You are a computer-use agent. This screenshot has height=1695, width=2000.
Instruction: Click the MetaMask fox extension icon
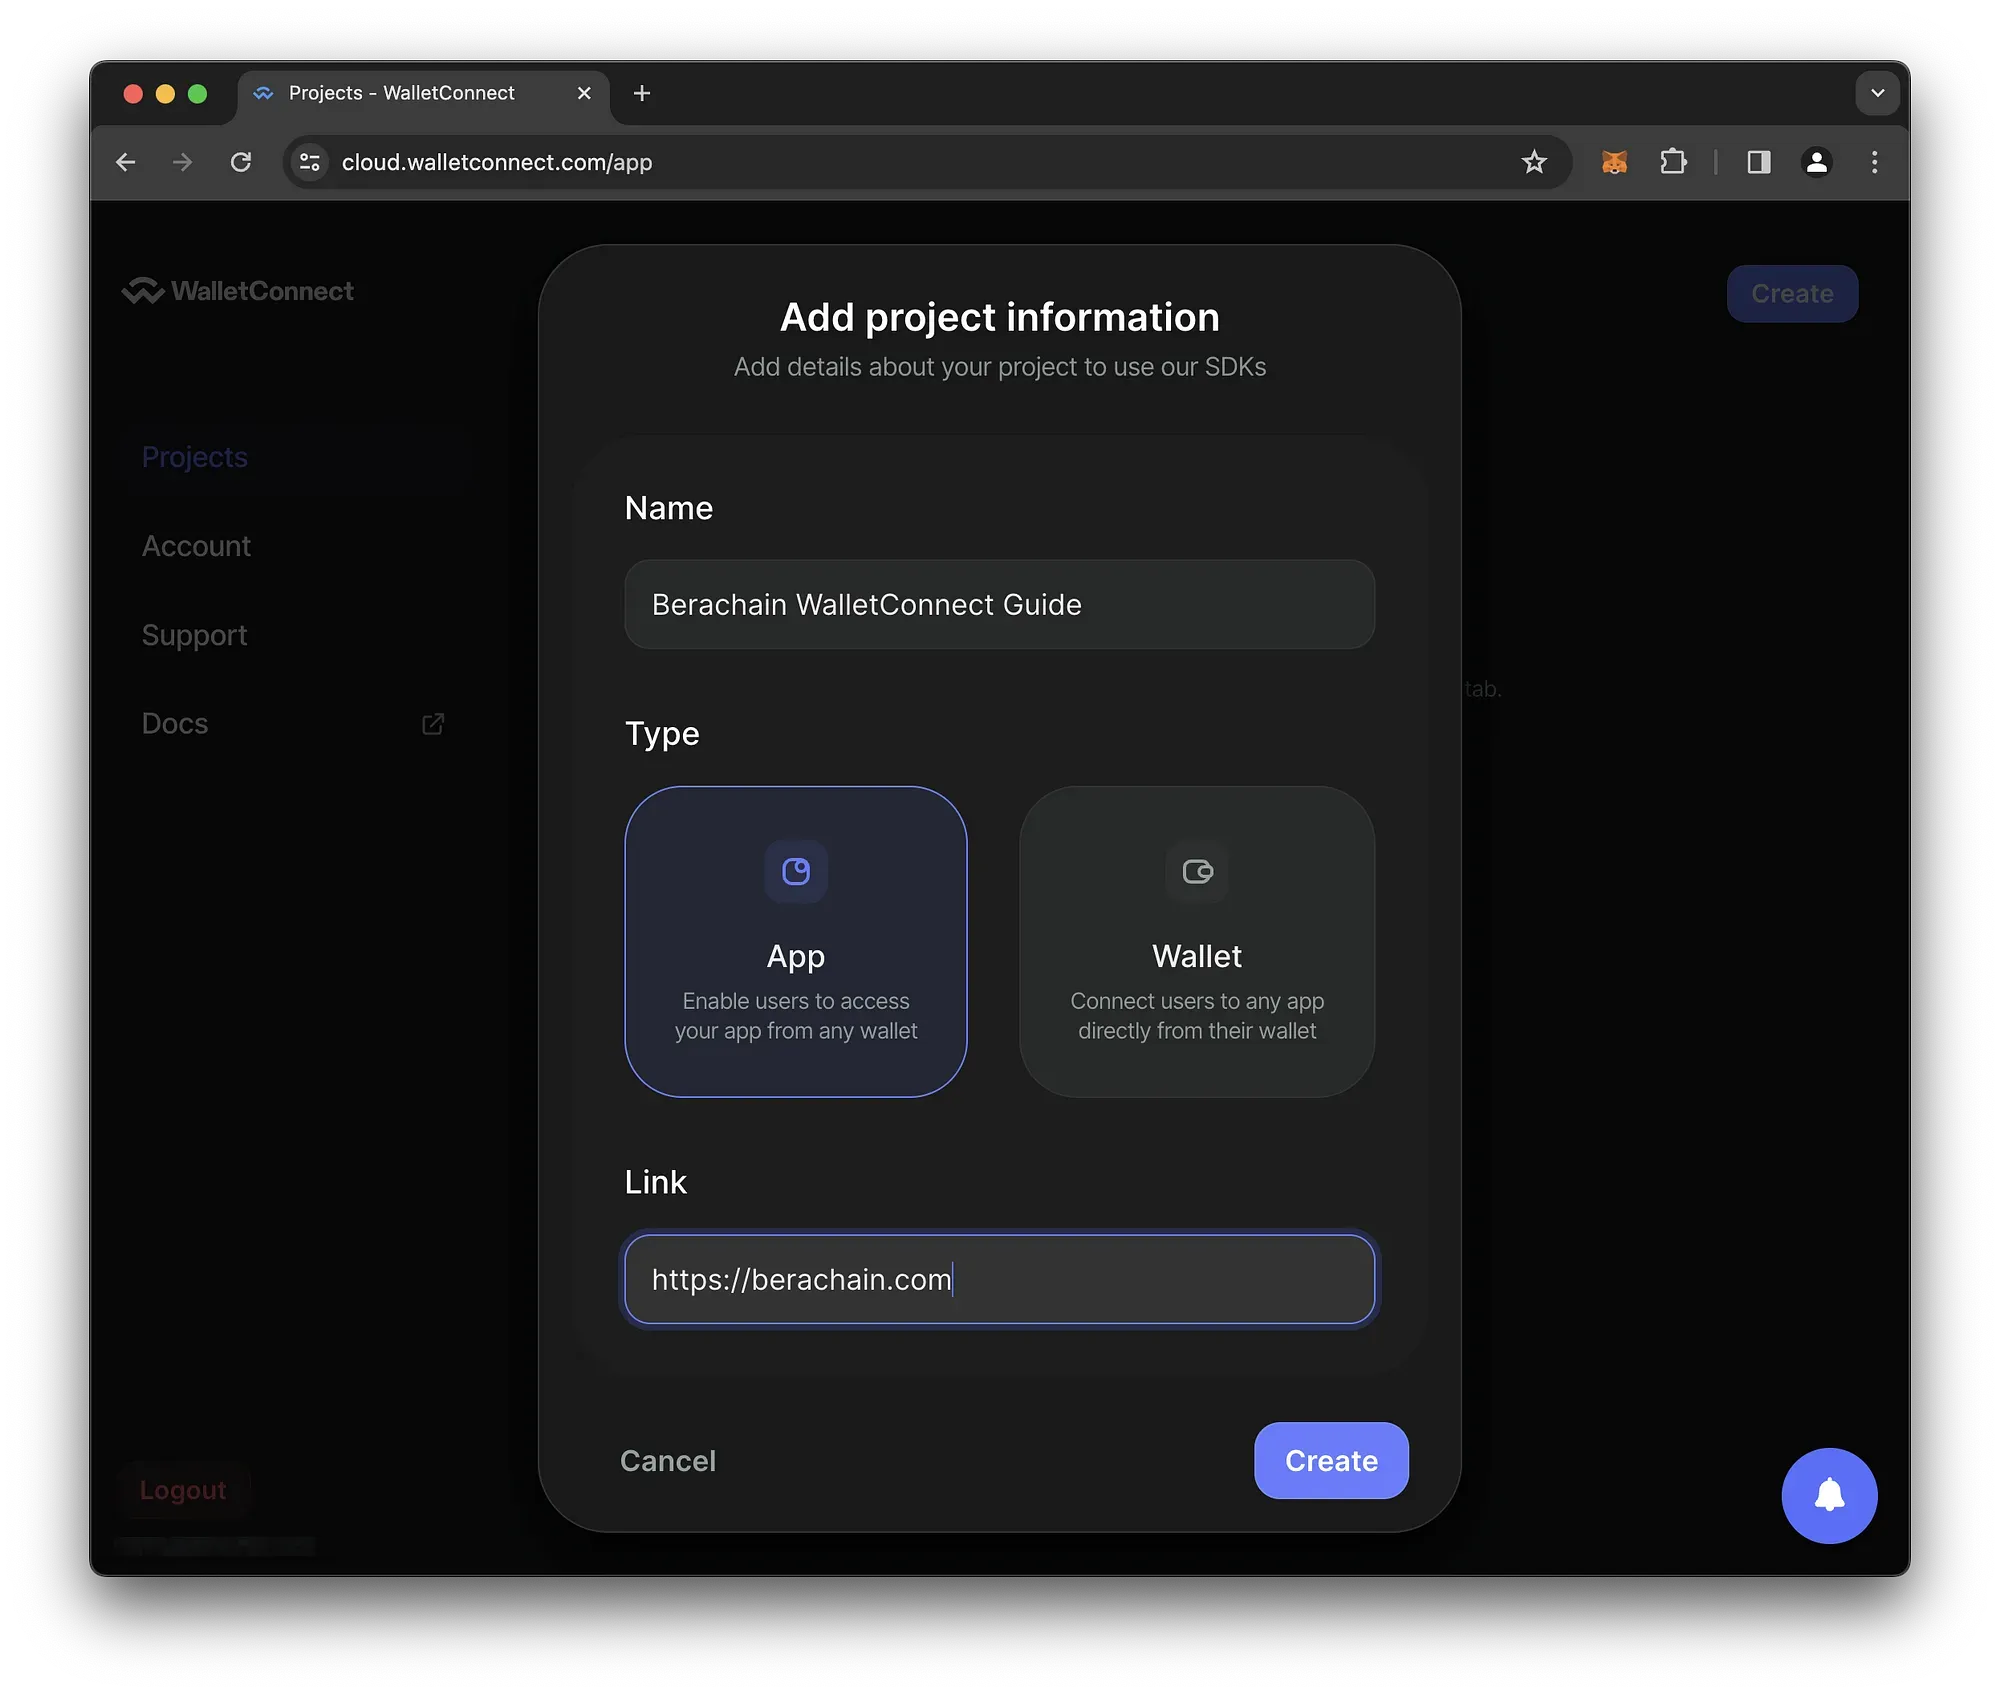click(x=1614, y=162)
